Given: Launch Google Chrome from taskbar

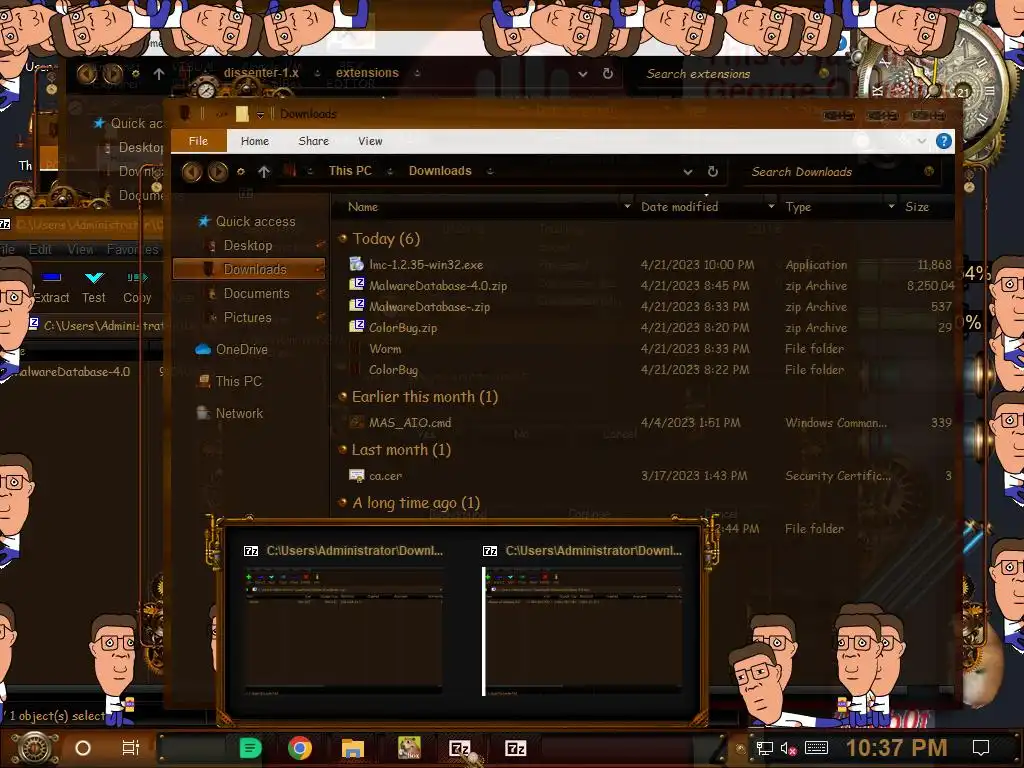Looking at the screenshot, I should pyautogui.click(x=300, y=748).
